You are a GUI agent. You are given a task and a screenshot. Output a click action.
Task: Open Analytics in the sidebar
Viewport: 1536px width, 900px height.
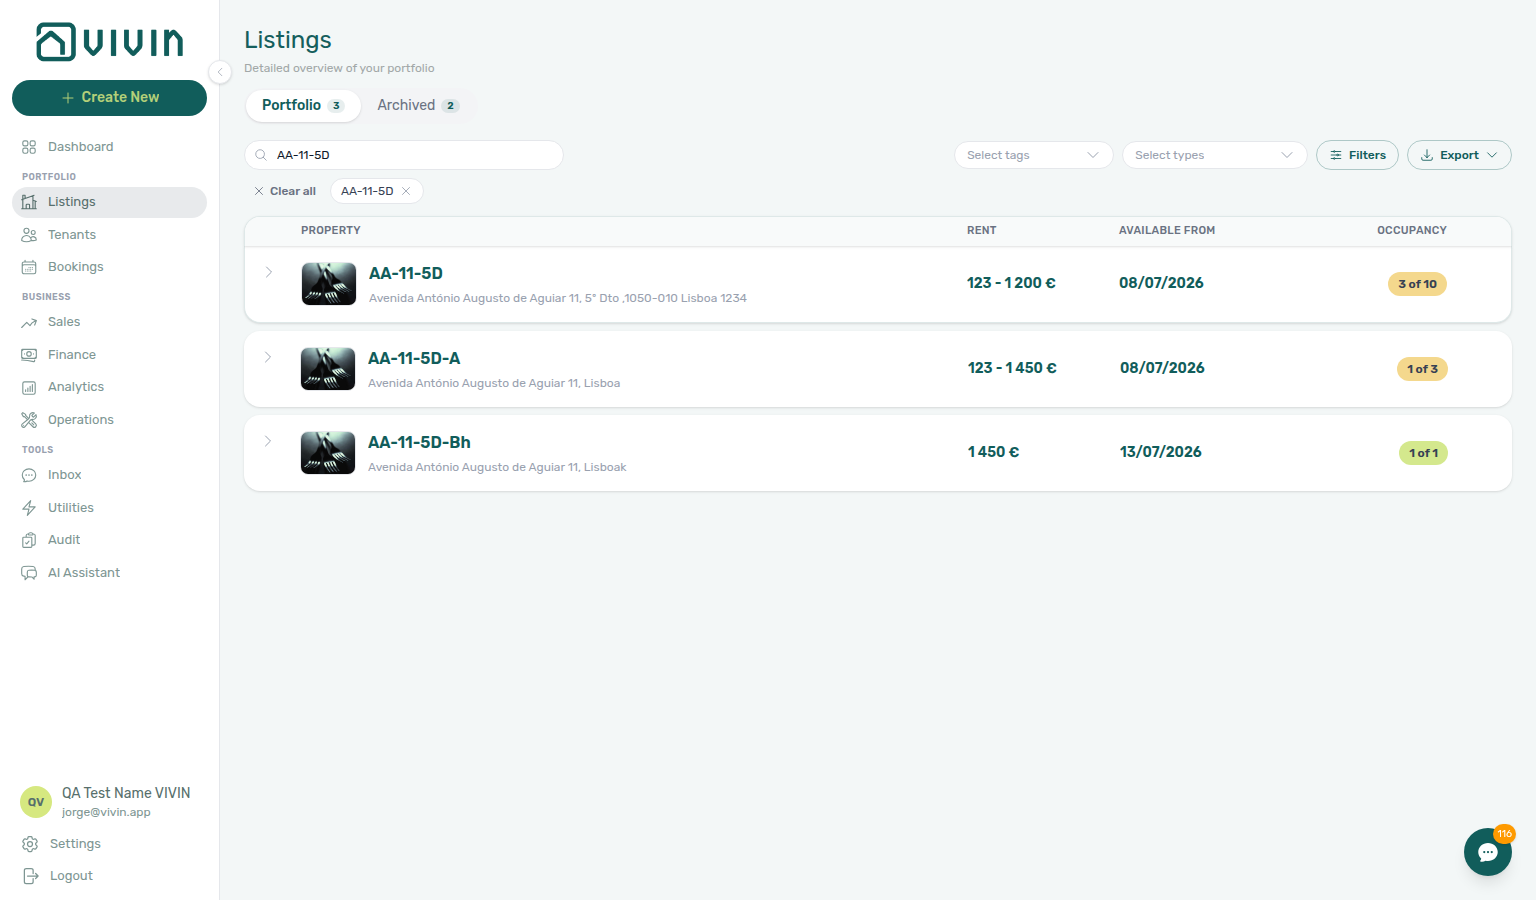(109, 387)
